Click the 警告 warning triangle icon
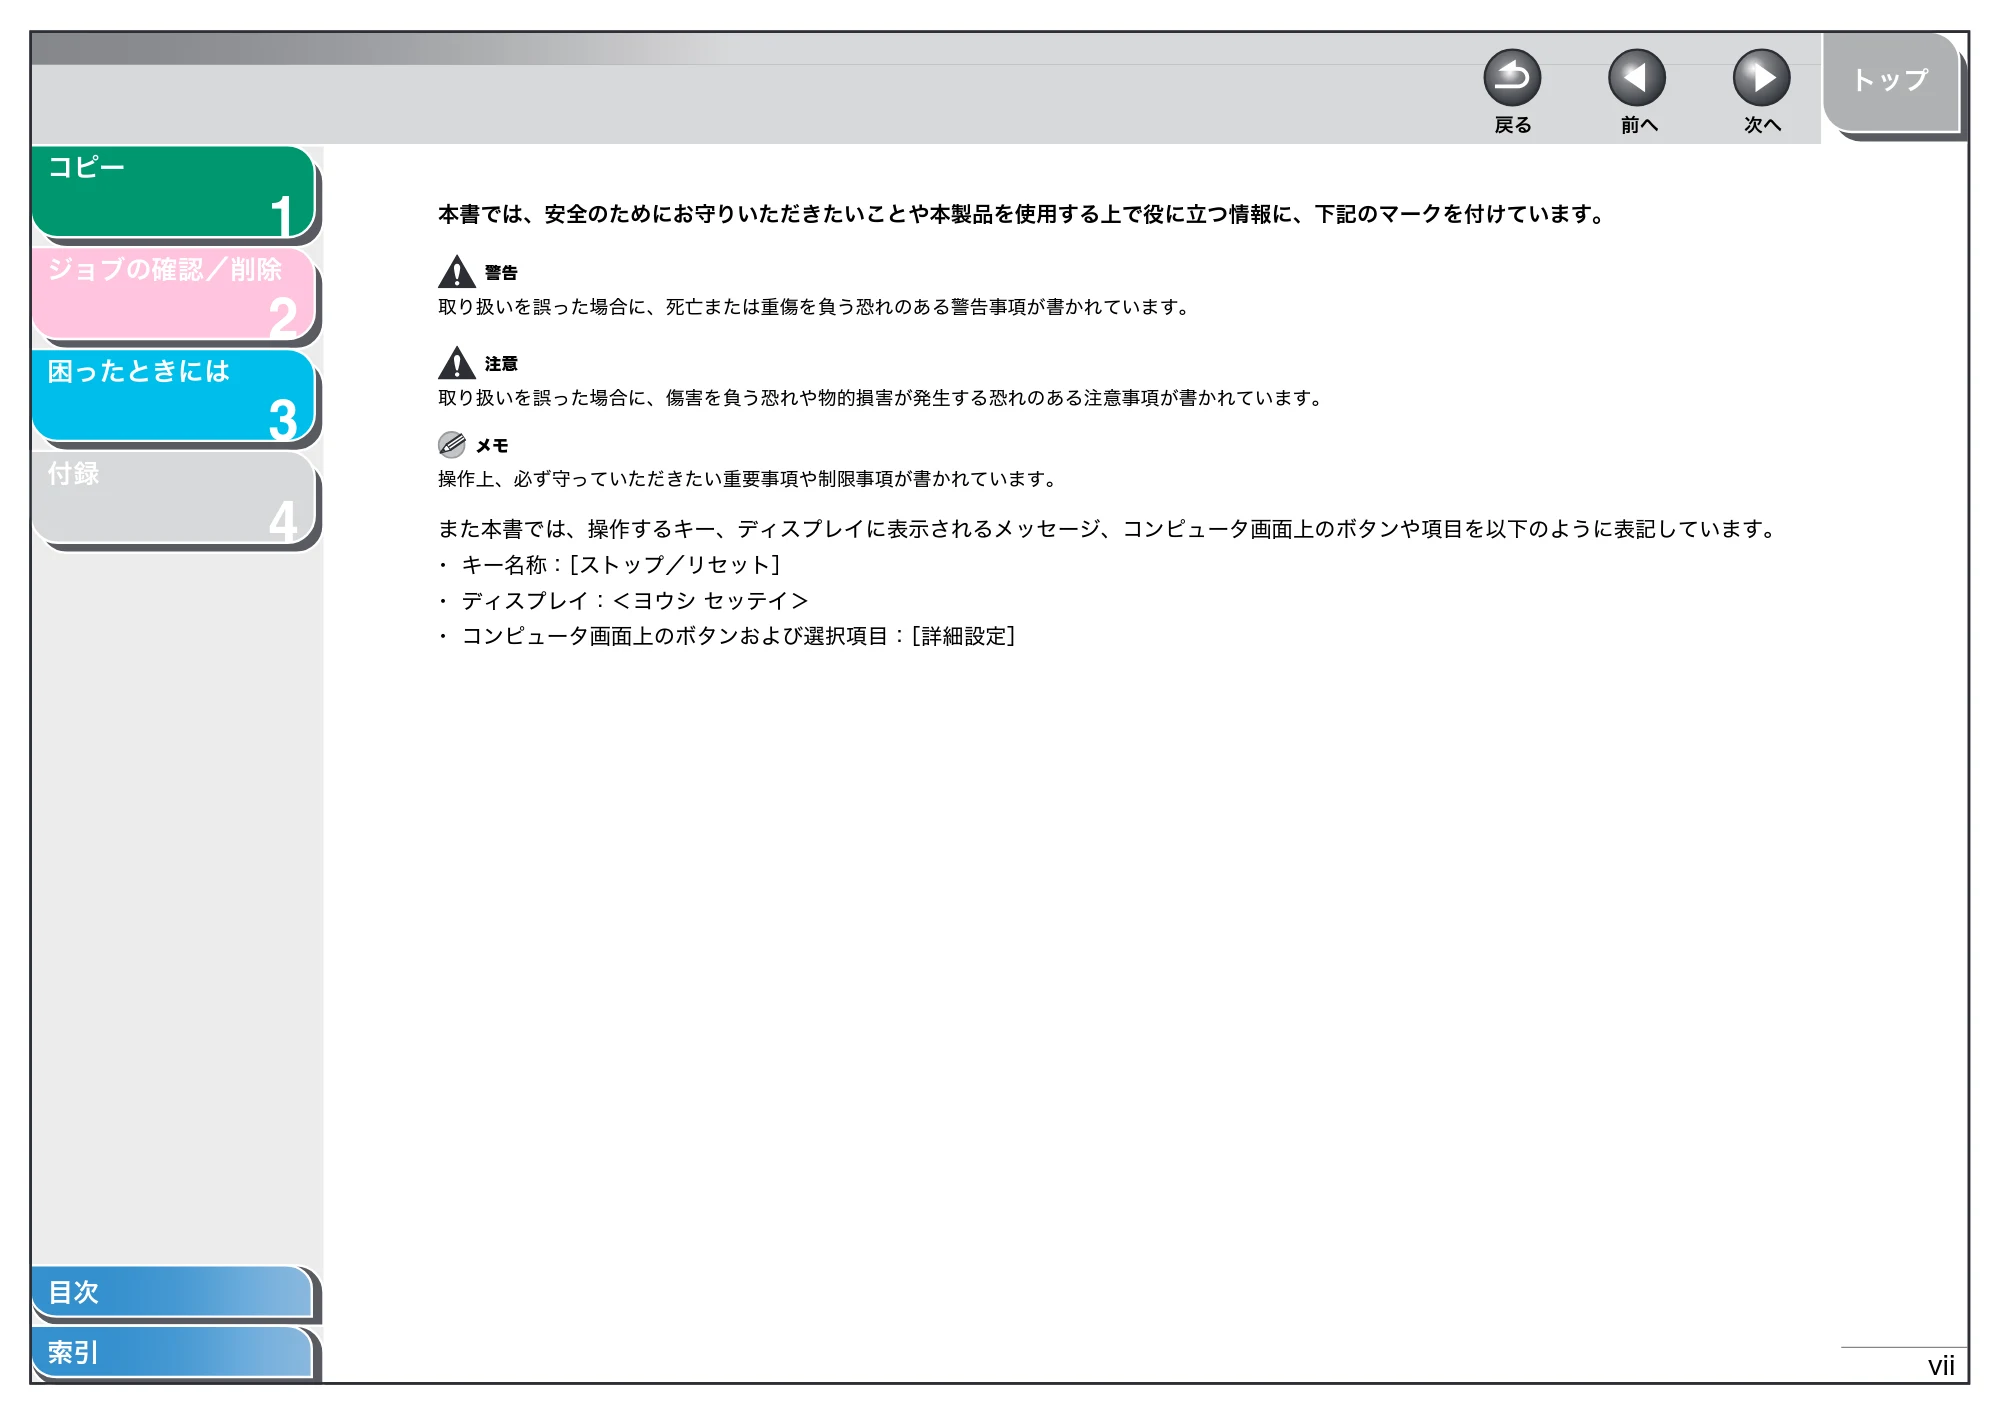 click(457, 271)
